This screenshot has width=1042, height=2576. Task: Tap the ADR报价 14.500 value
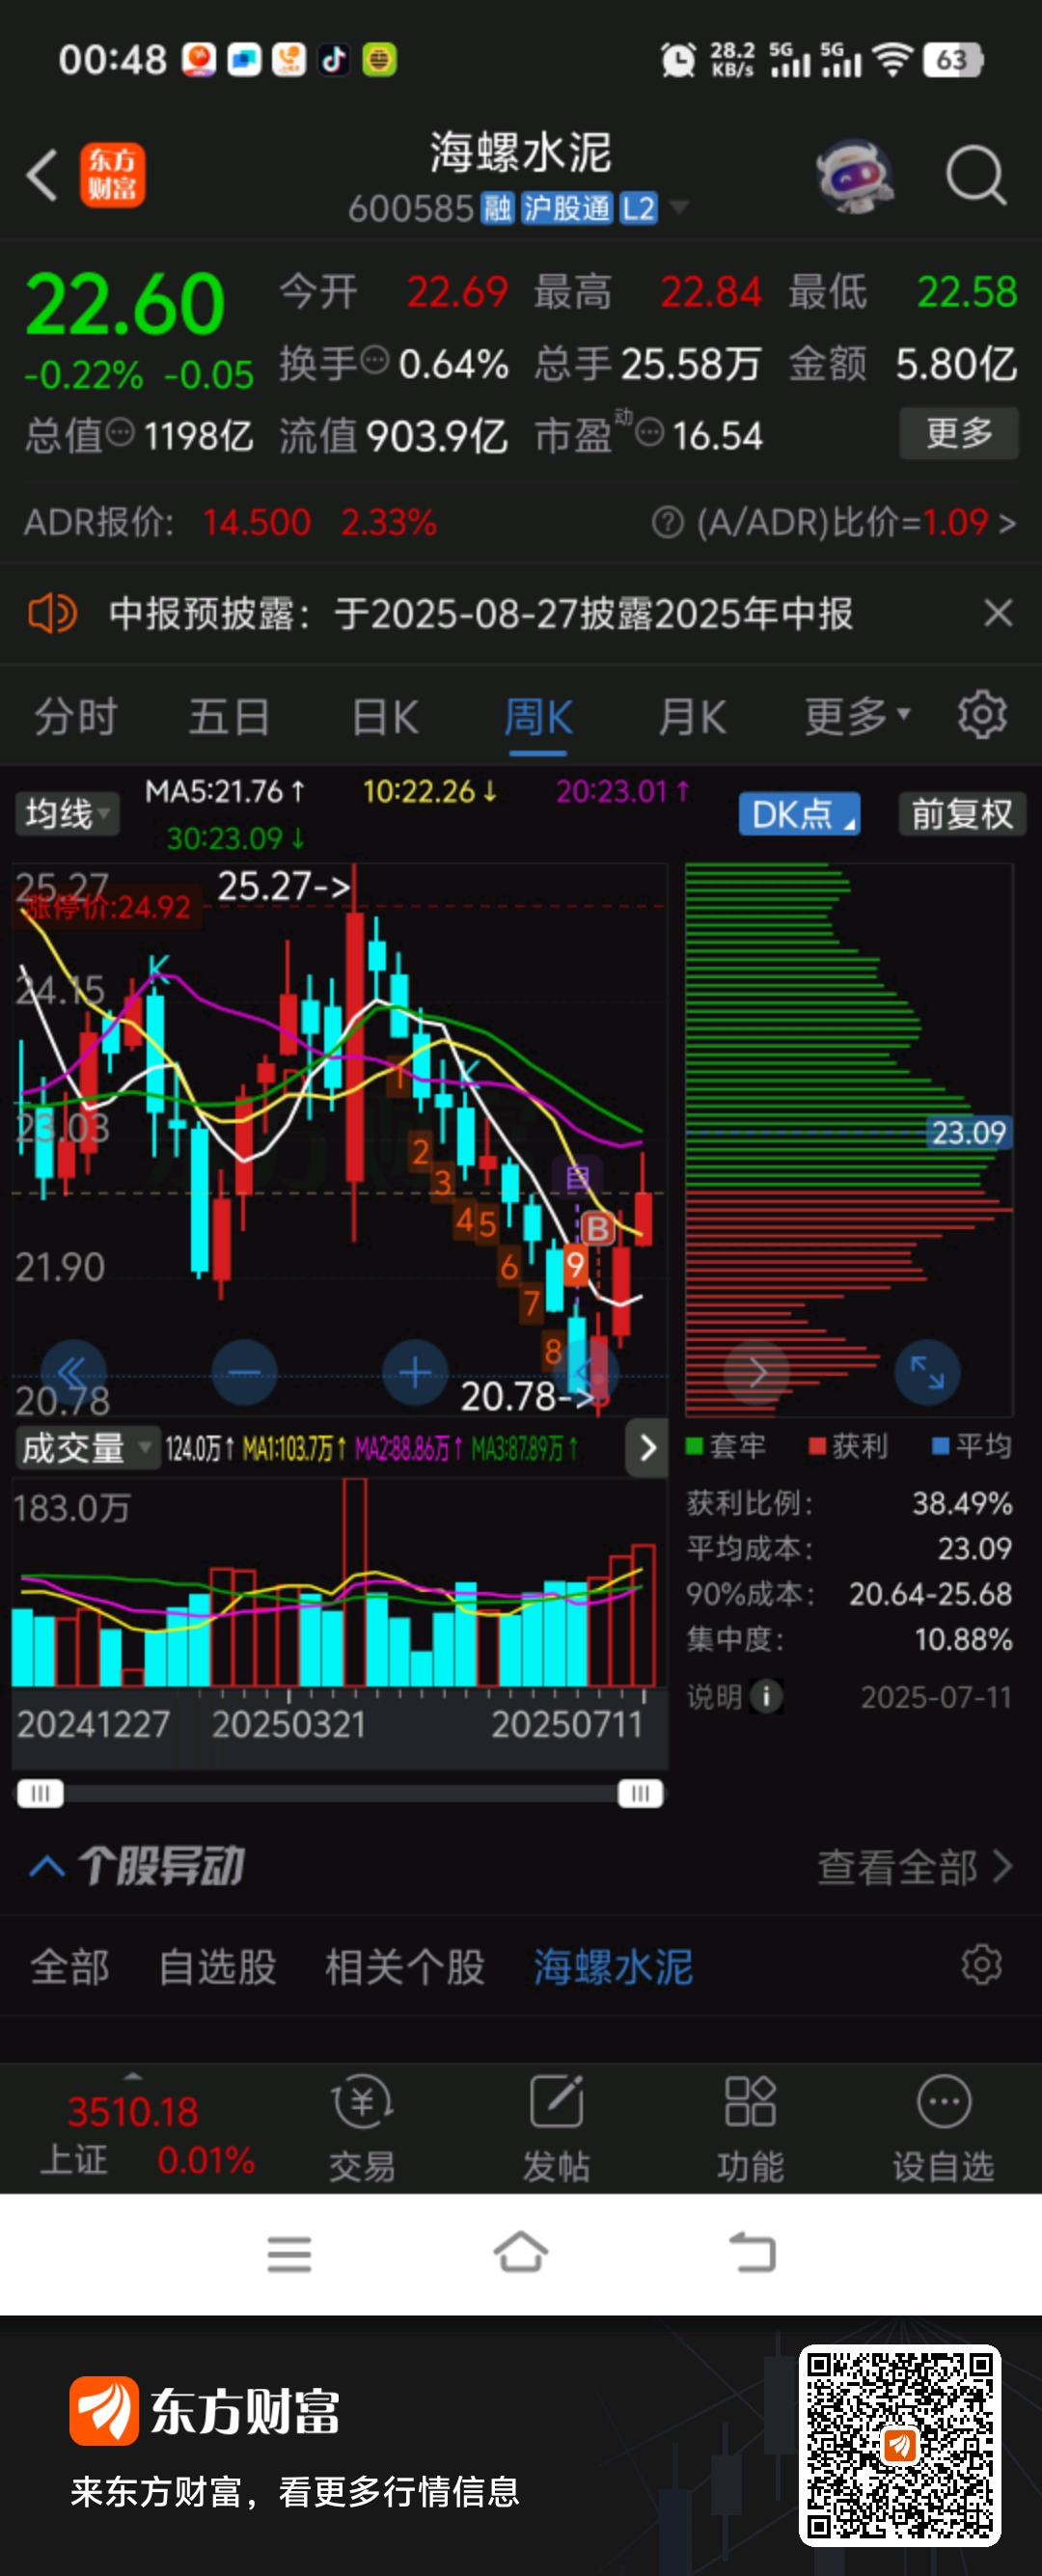tap(256, 522)
